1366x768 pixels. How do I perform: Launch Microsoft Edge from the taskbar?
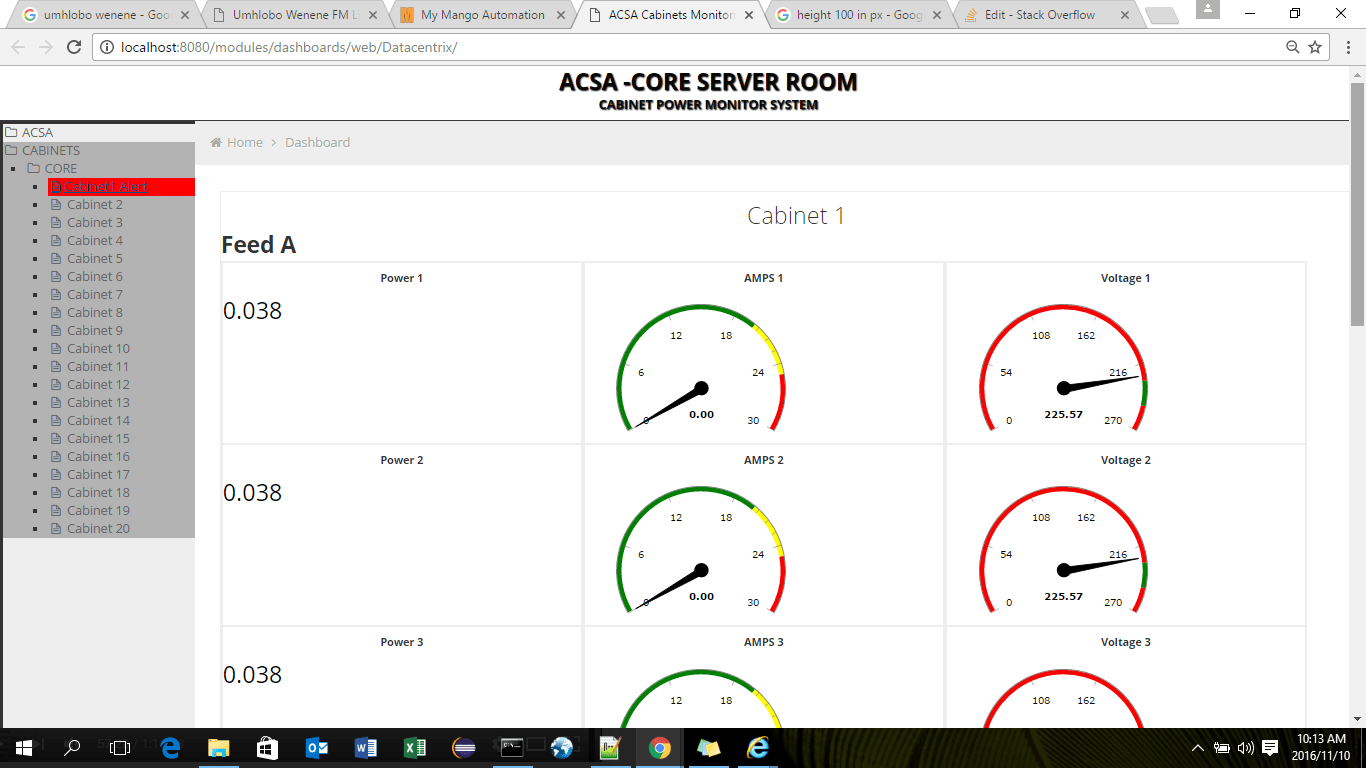click(169, 747)
